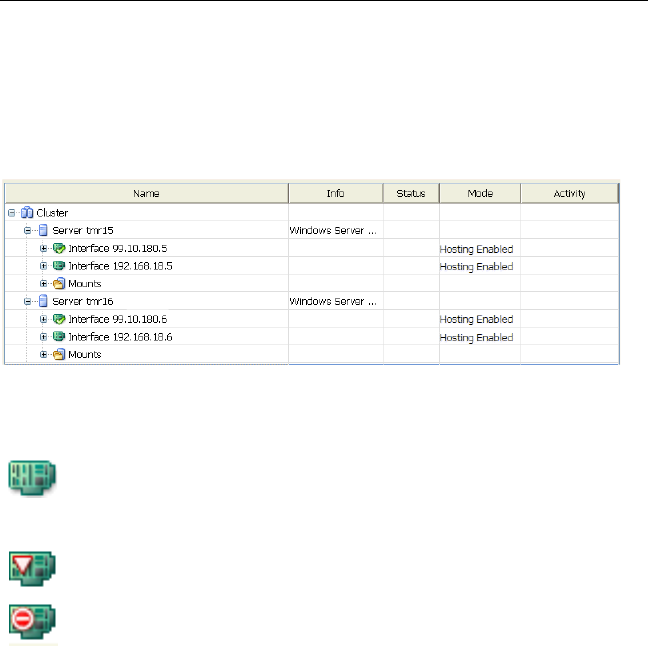Click the network card icon for Interface 192.168.18.6
Screen dimensions: 648x646
coord(58,337)
